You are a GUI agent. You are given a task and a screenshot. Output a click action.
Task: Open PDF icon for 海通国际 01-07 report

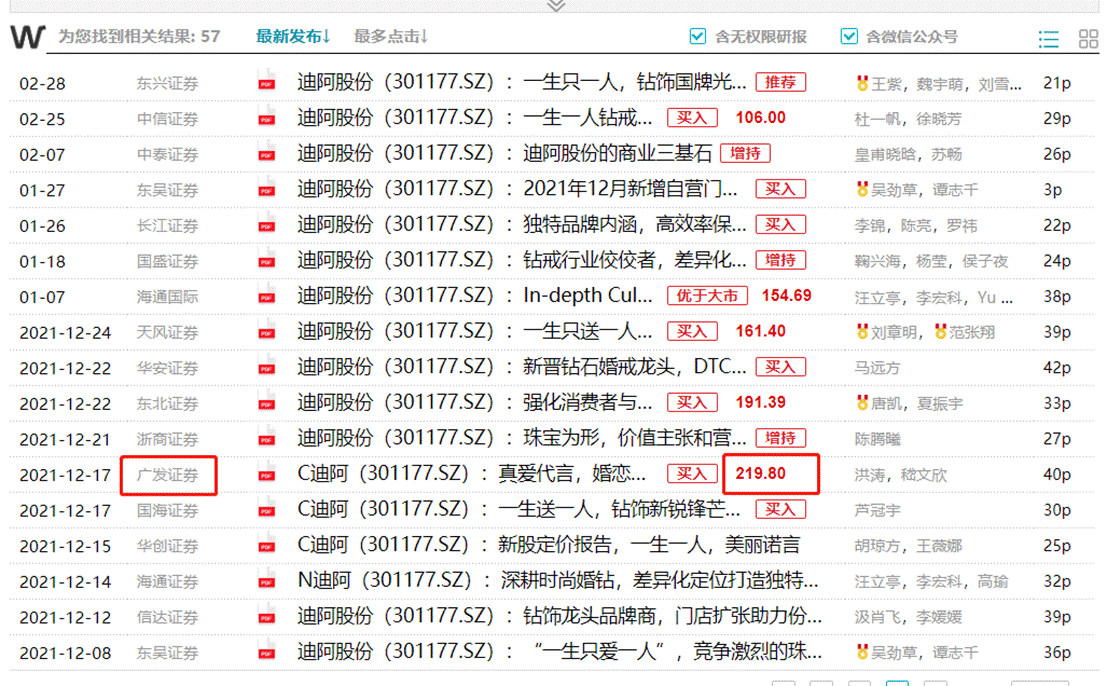tap(266, 293)
